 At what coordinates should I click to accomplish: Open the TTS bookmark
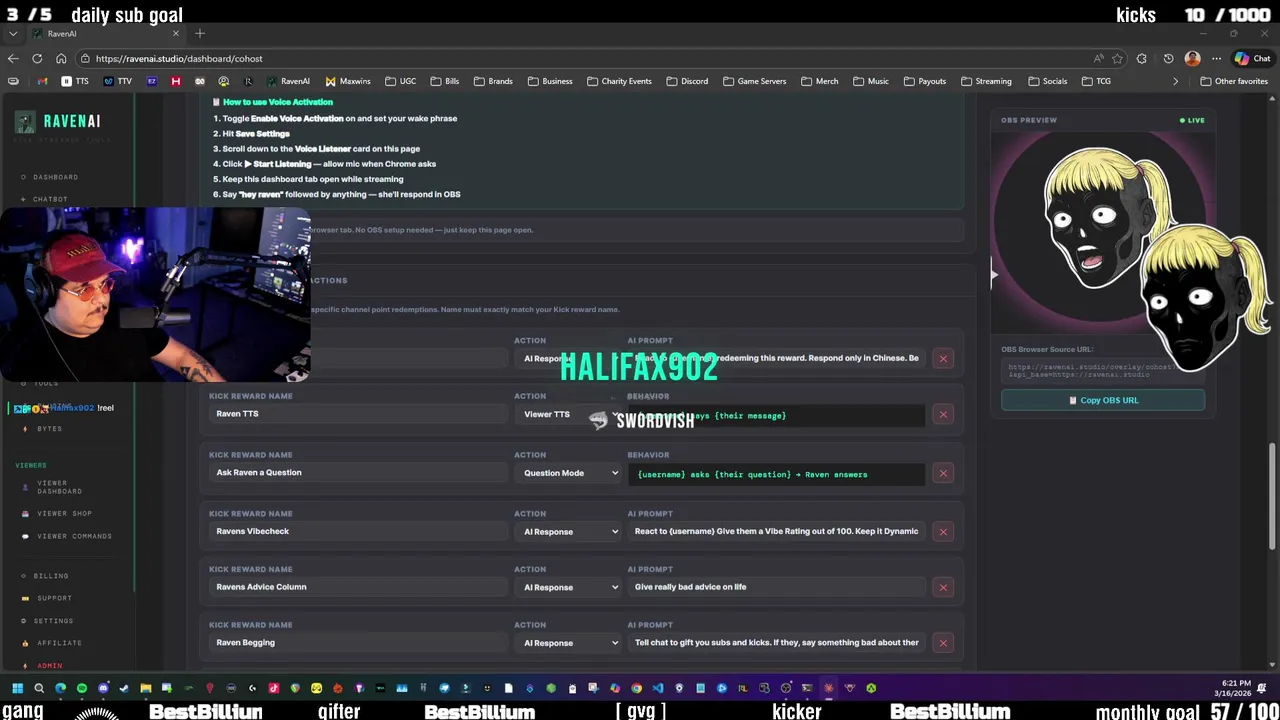(75, 81)
